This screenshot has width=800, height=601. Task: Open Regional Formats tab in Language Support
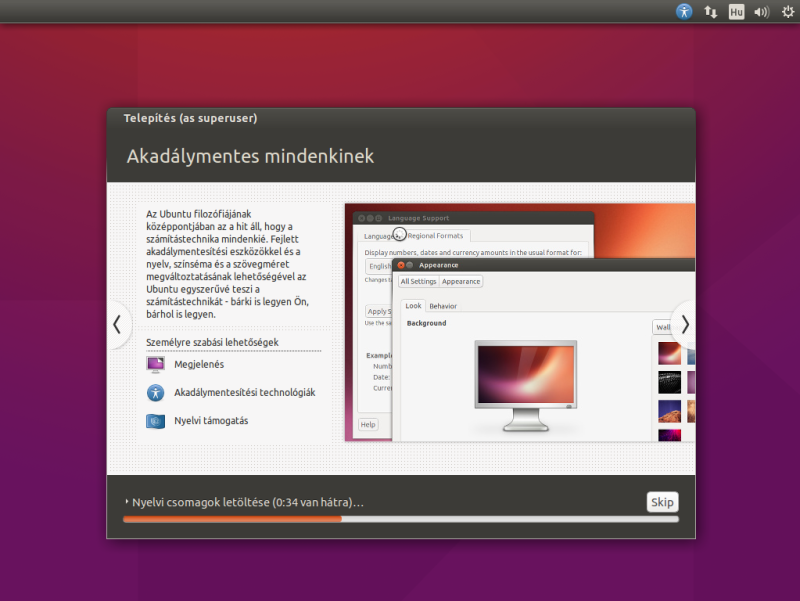(x=435, y=236)
